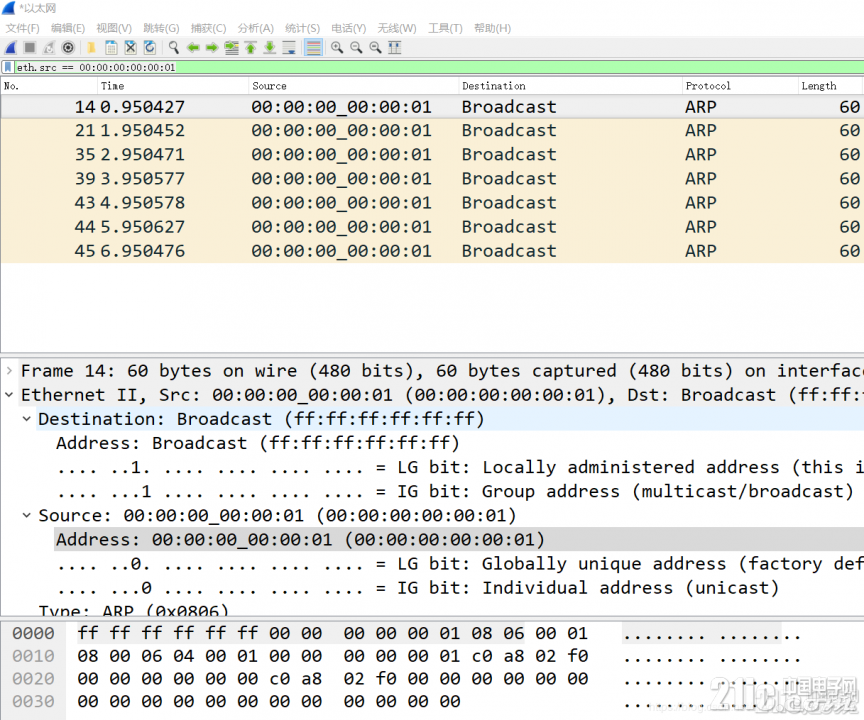Screen dimensions: 864x720
Task: Reset packet text to normal size
Action: click(375, 48)
